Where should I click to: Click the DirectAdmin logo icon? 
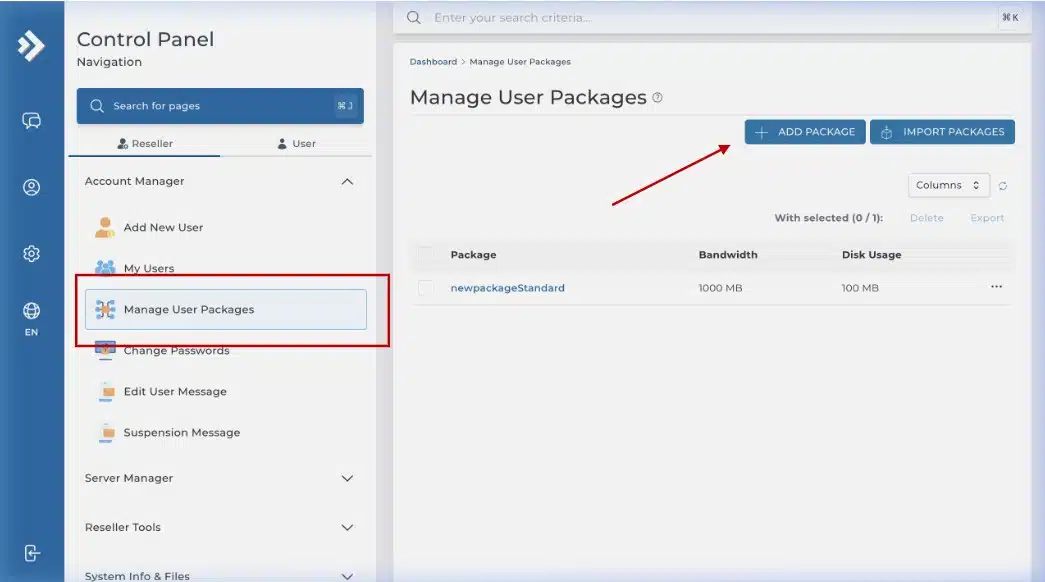[31, 46]
